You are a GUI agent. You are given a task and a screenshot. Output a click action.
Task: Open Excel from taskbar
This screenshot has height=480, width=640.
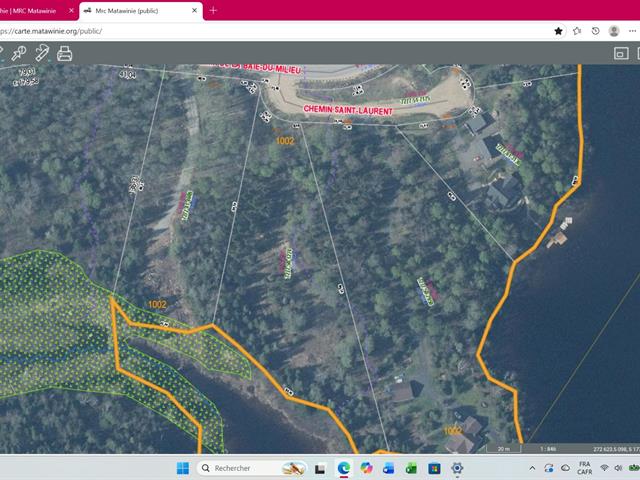click(411, 468)
